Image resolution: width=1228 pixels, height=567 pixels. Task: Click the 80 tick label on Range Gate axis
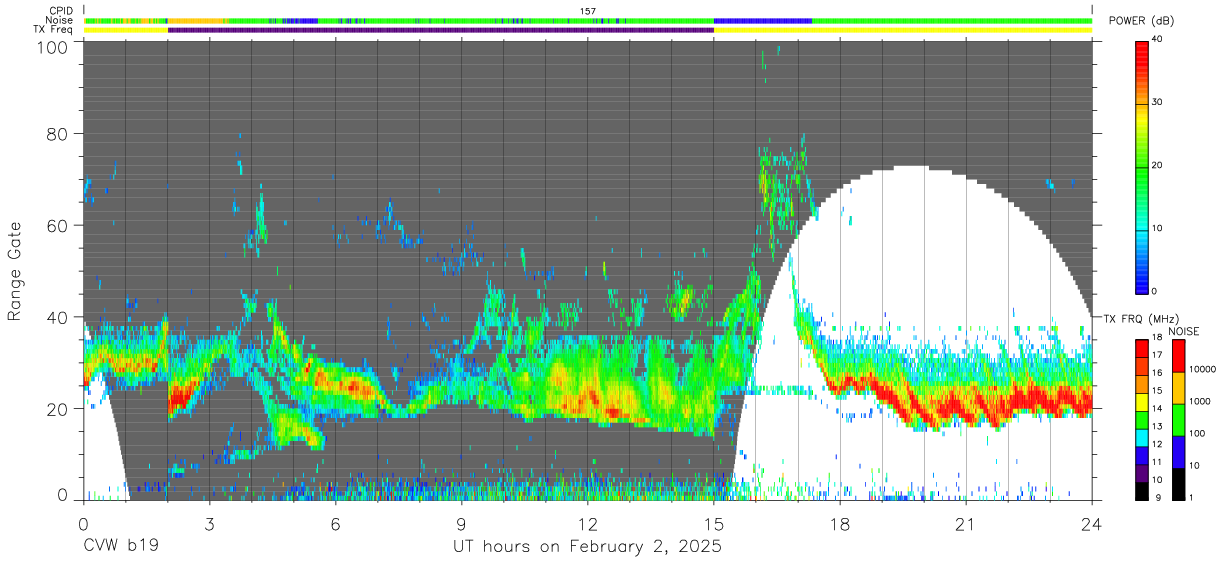coord(58,134)
